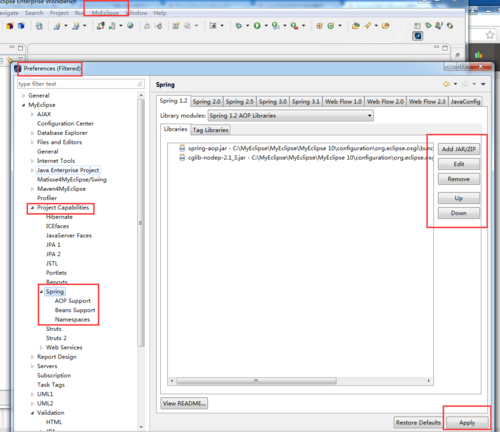Select Namespaces tree item

[x=72, y=320]
